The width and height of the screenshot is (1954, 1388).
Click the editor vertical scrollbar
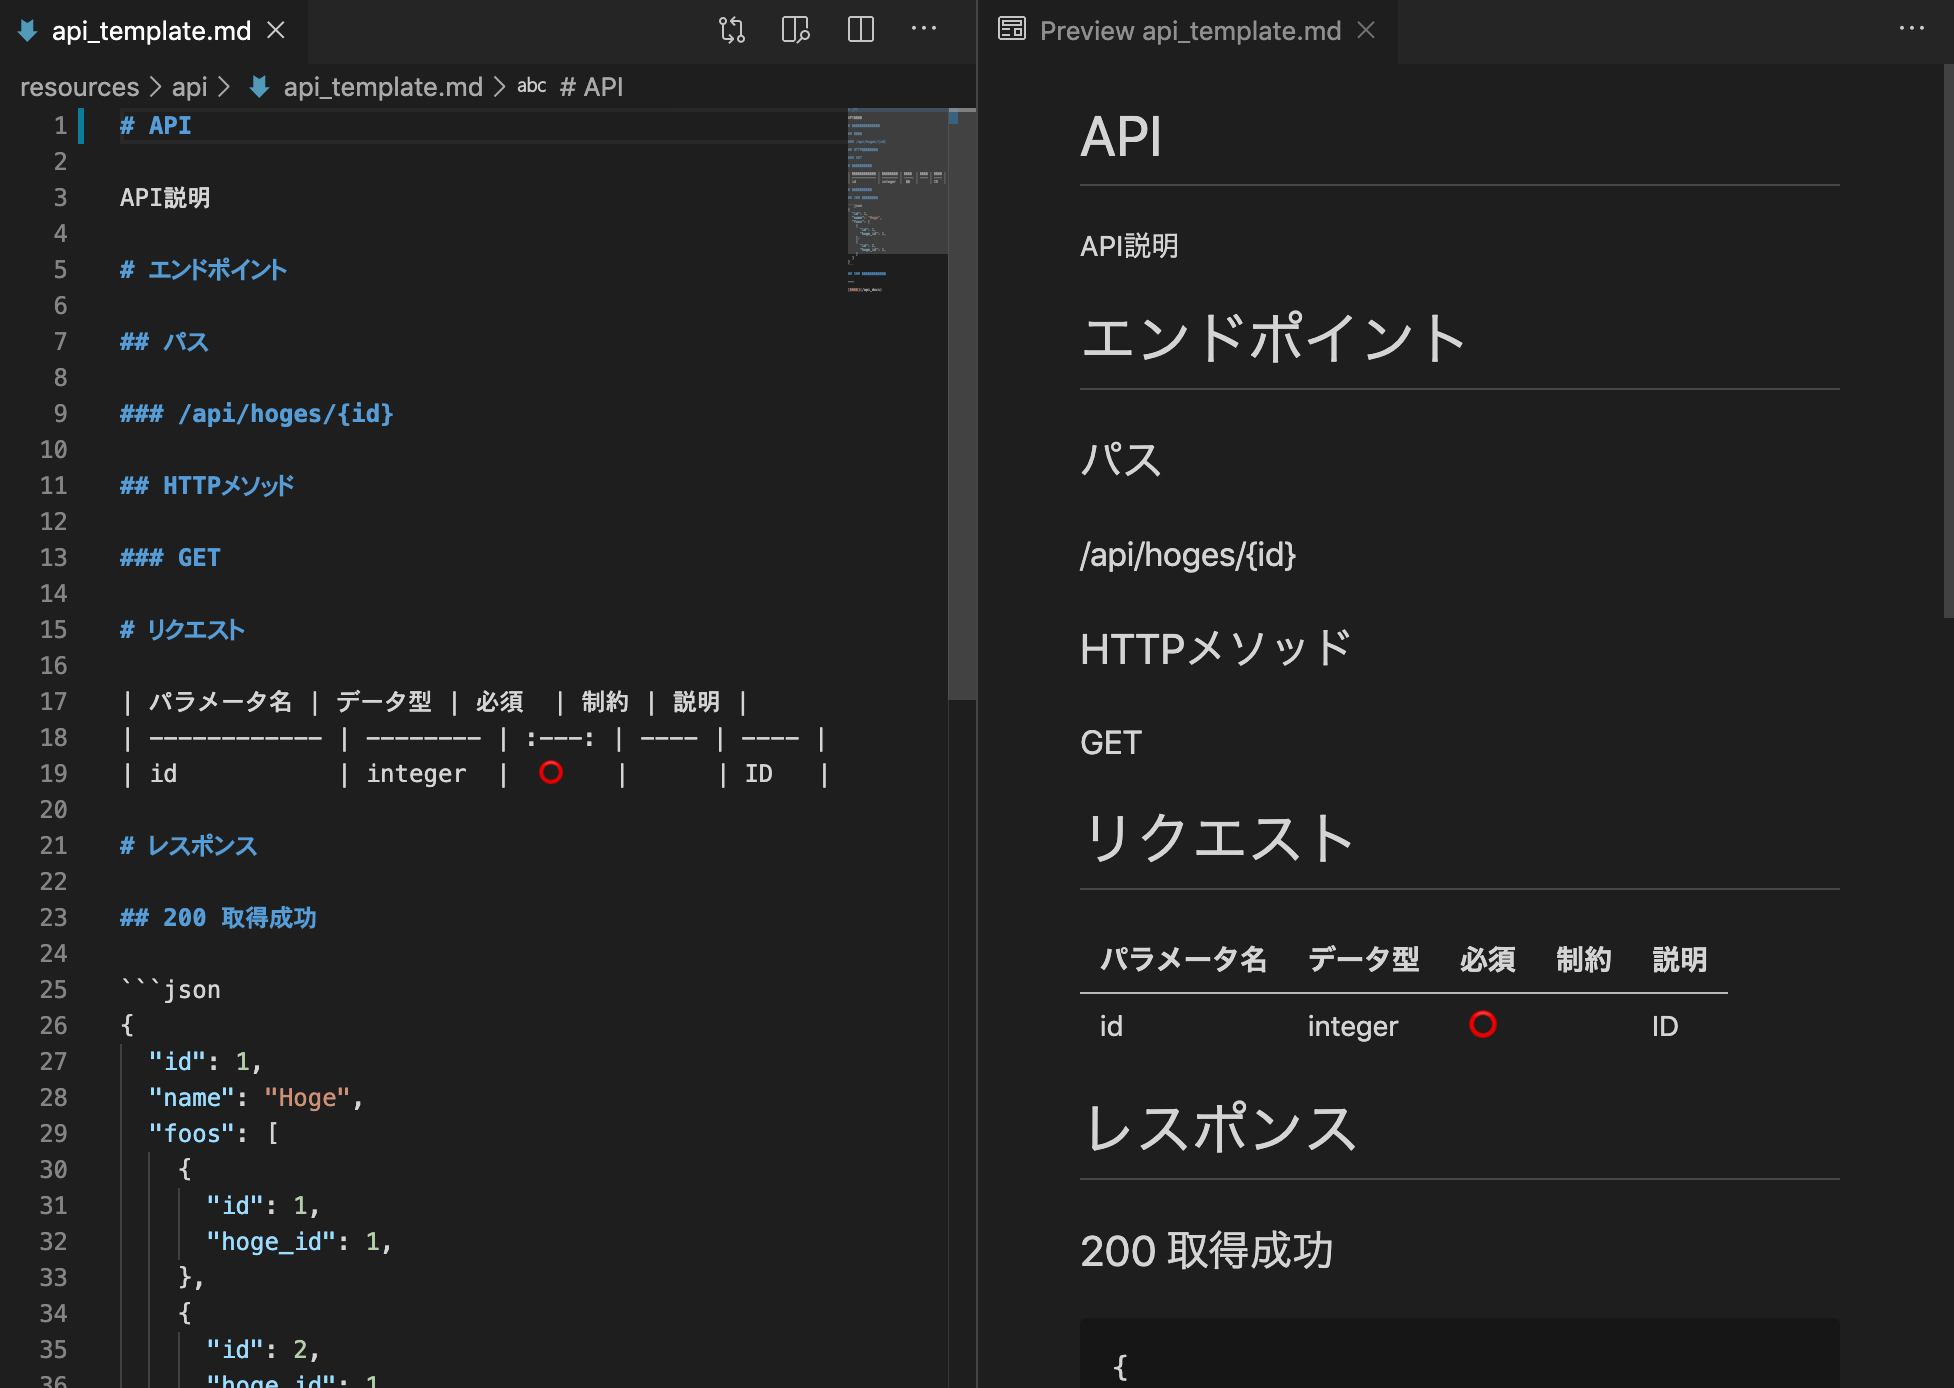[x=962, y=404]
